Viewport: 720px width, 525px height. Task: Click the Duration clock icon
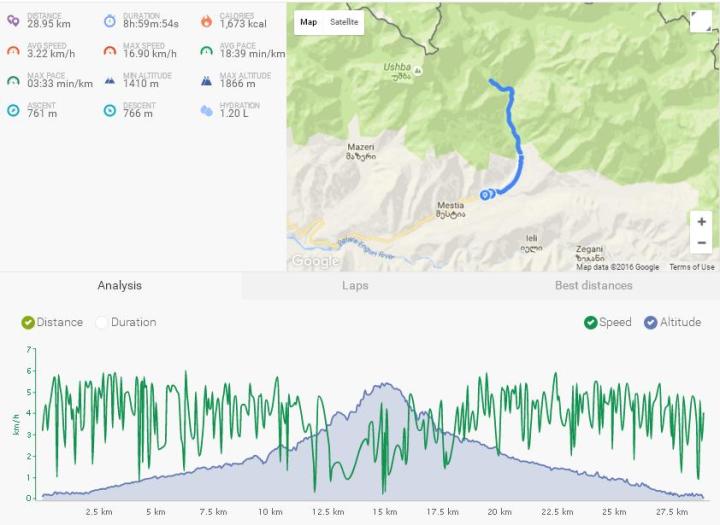click(109, 20)
